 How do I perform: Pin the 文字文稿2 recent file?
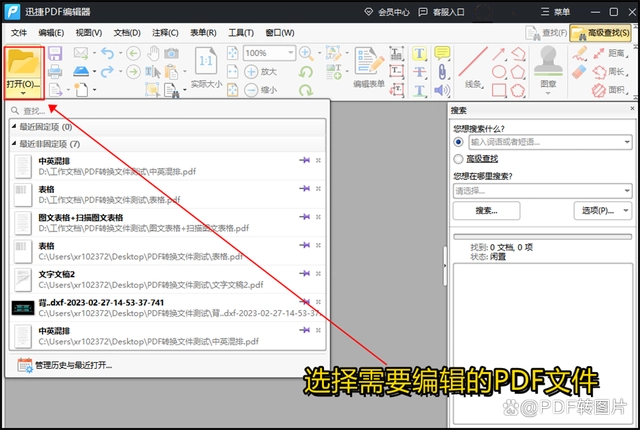pos(304,273)
